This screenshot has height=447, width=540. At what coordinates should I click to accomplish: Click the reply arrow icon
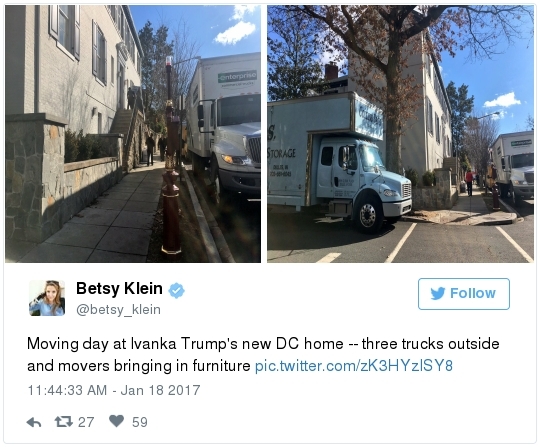click(x=34, y=422)
